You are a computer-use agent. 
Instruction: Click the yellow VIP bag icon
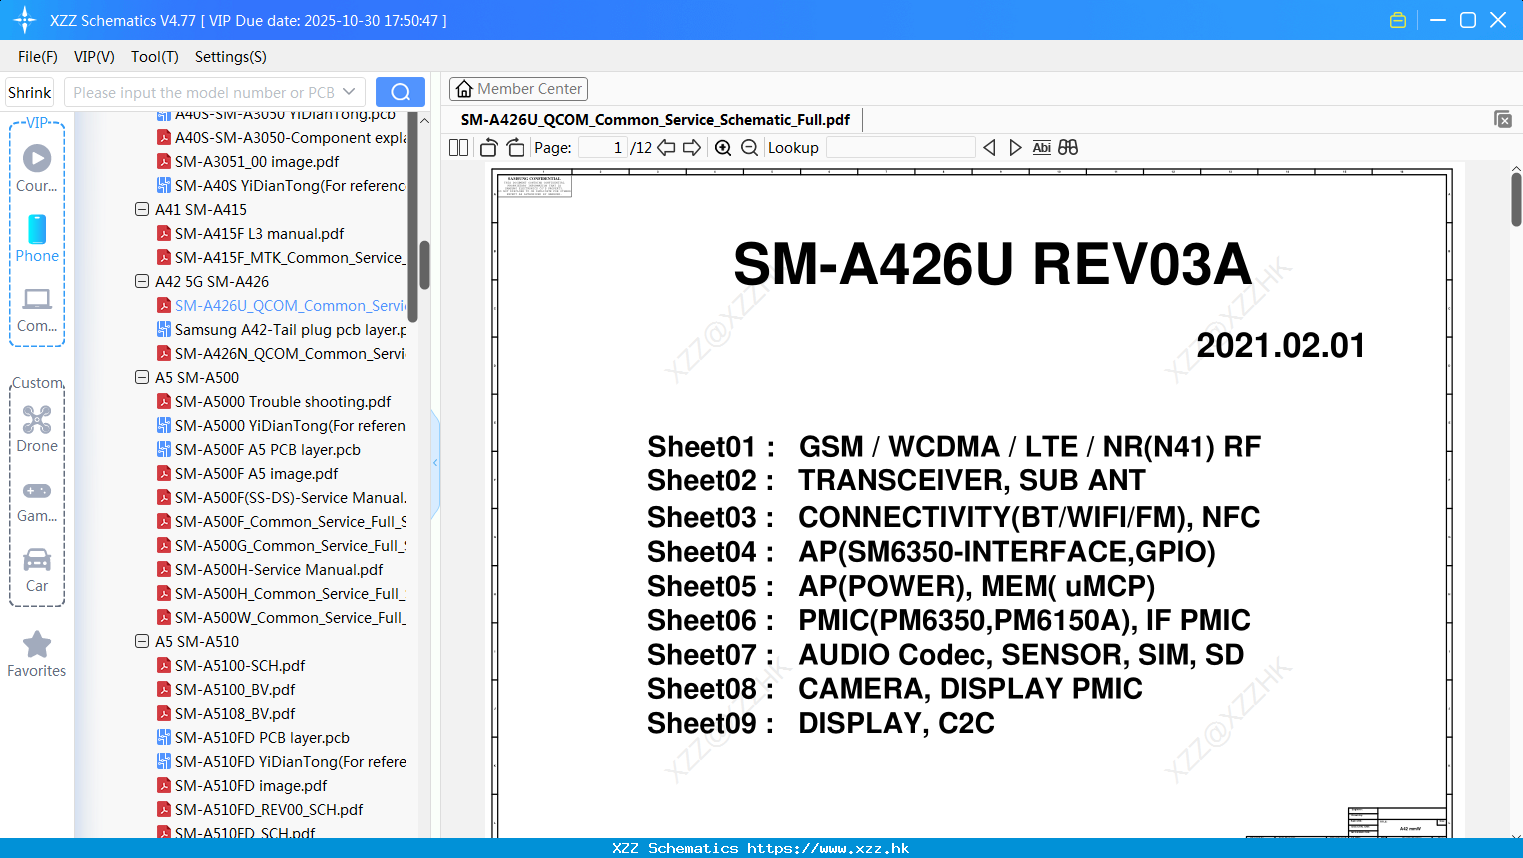pos(1398,20)
